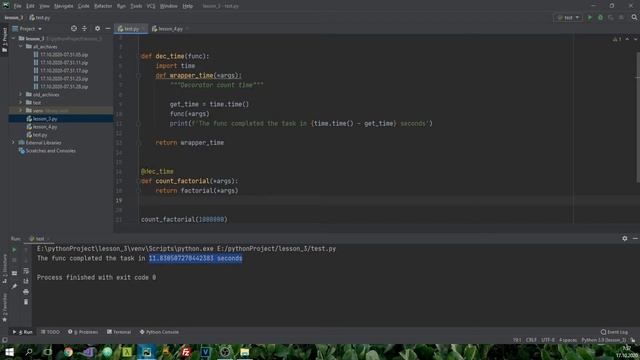Viewport: 640px width, 360px height.
Task: Open the TODO tool window
Action: [x=50, y=332]
